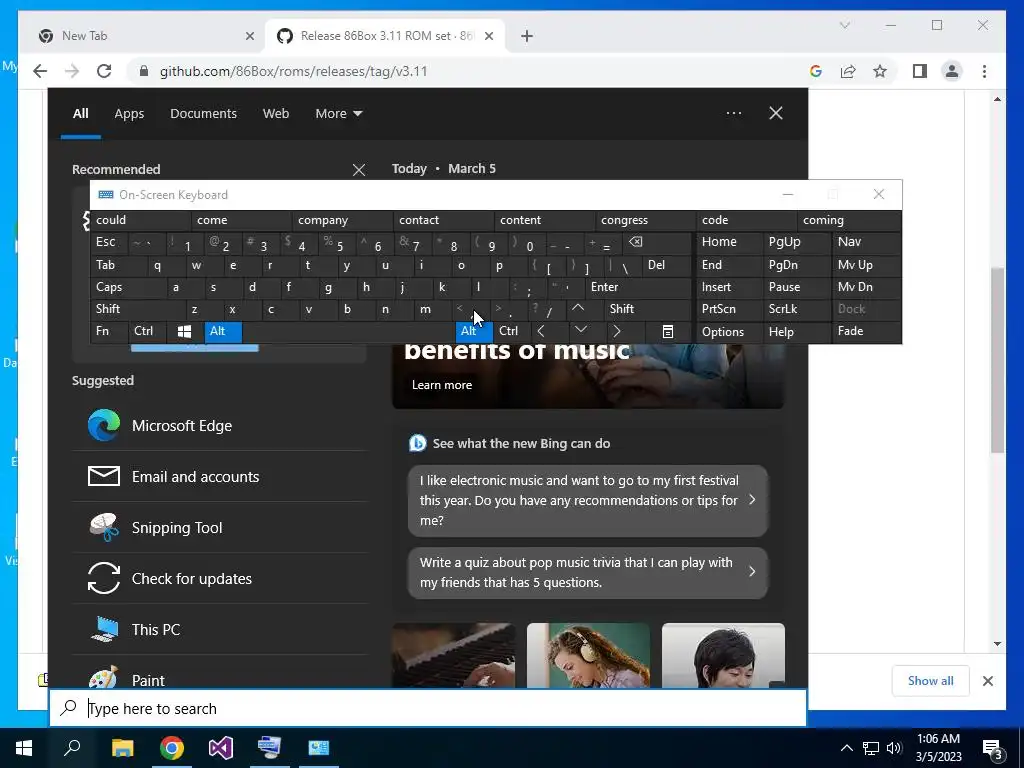
Task: Open a new Chrome tab with plus
Action: coord(527,36)
